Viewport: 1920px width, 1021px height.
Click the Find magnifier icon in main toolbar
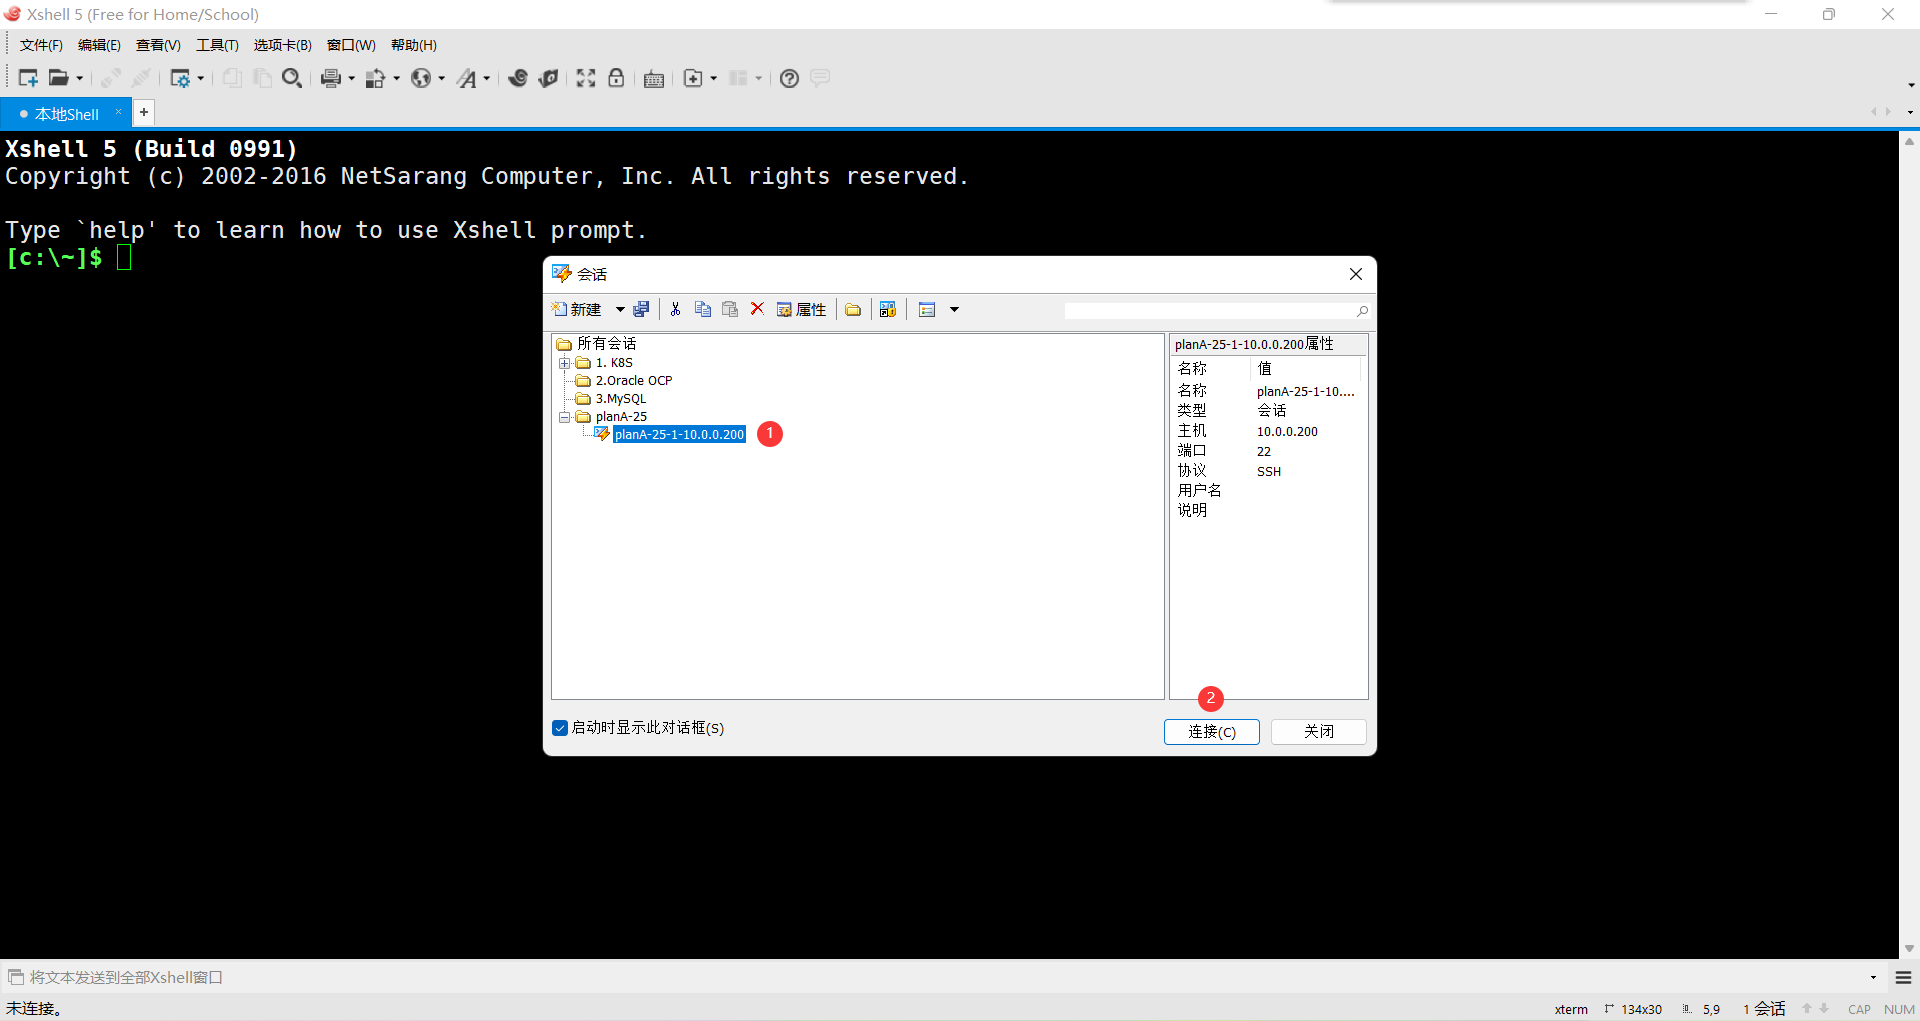click(x=292, y=78)
